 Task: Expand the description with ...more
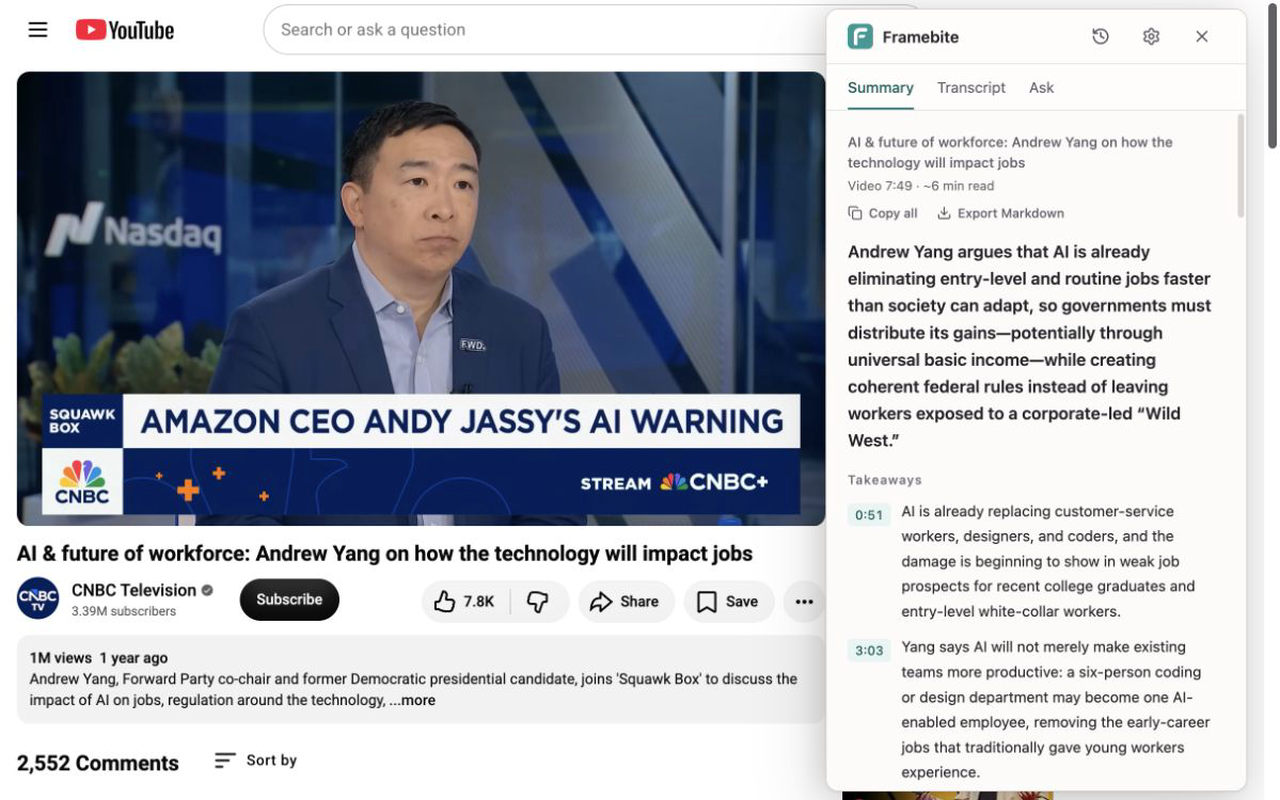413,700
